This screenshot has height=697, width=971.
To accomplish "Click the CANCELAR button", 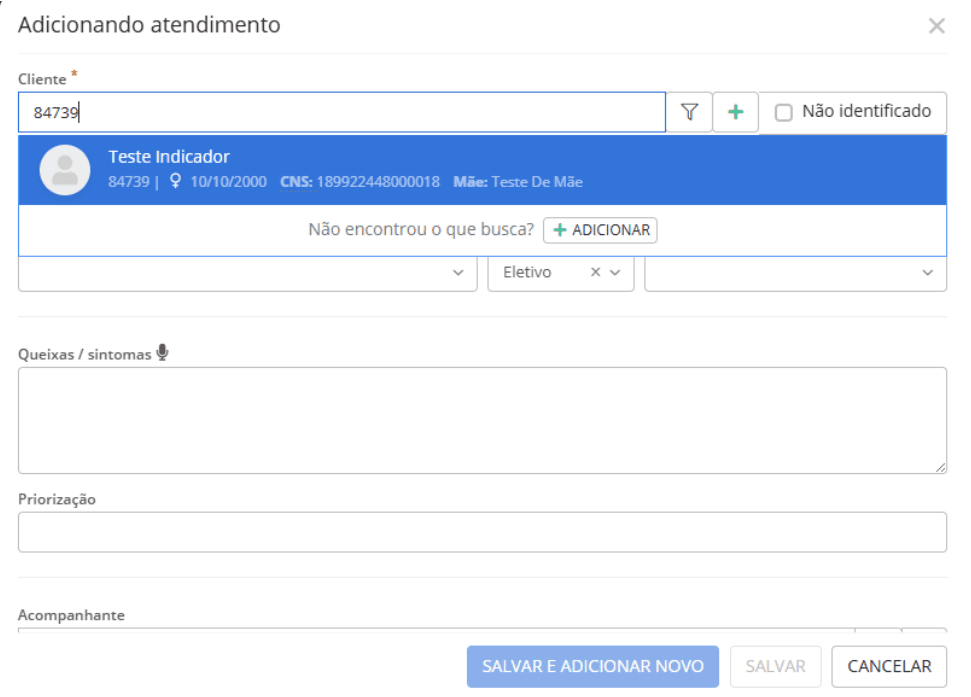I will point(889,666).
